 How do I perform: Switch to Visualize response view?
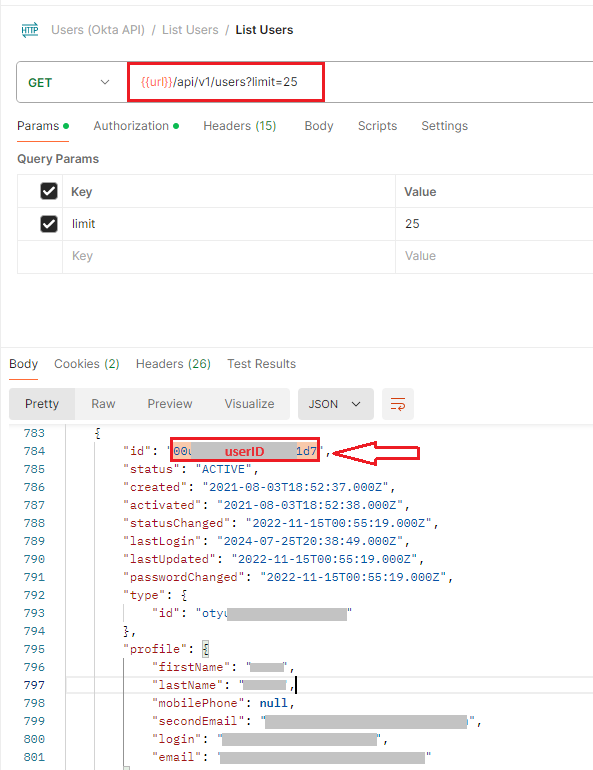(x=249, y=404)
